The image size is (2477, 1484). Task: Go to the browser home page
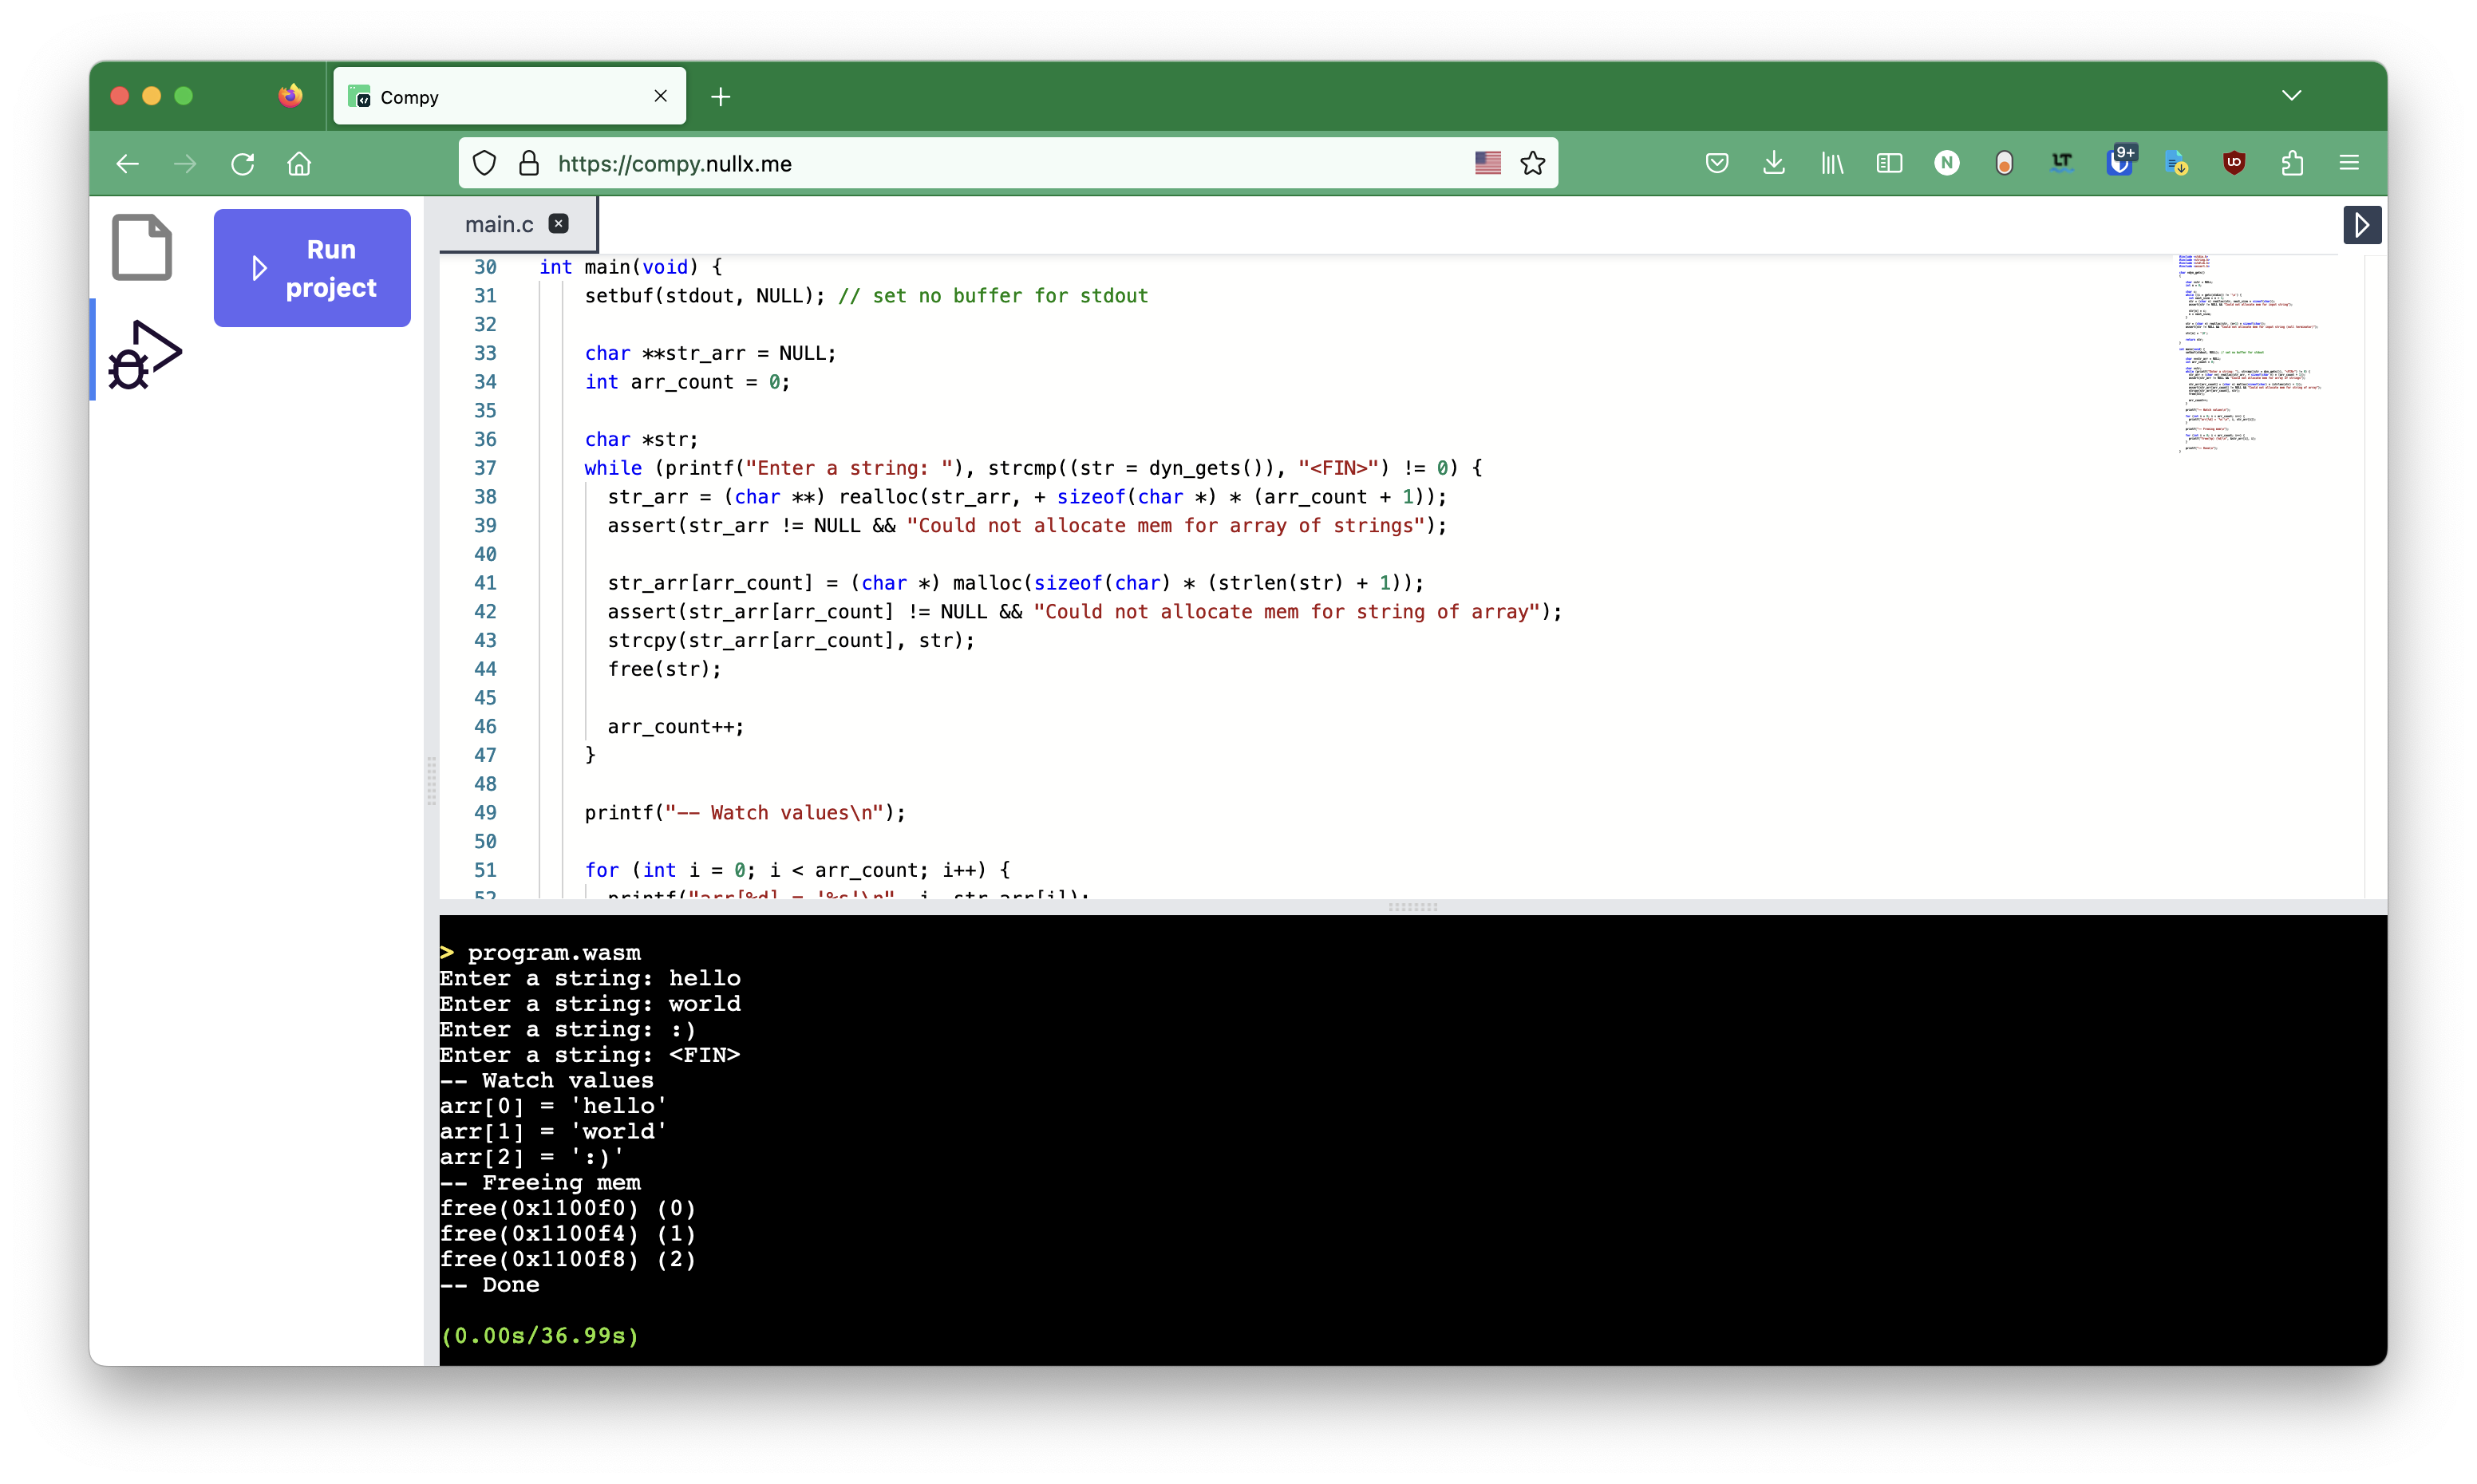pyautogui.click(x=299, y=163)
